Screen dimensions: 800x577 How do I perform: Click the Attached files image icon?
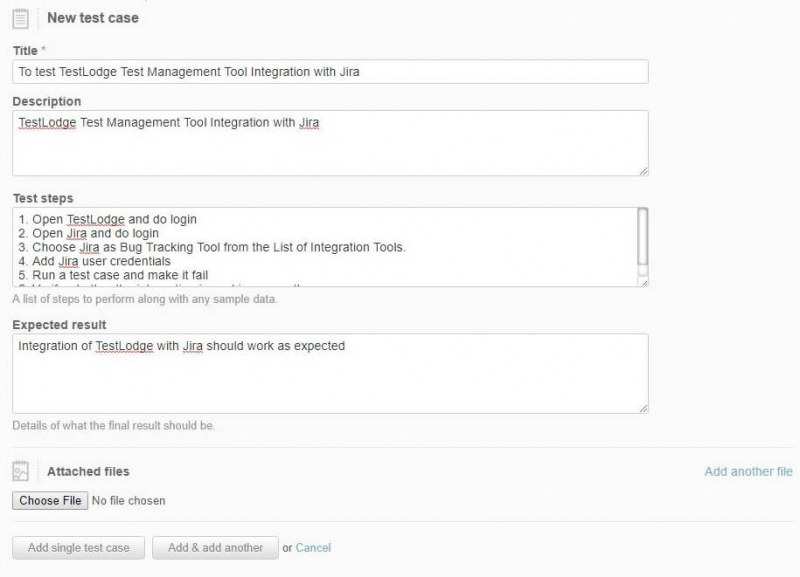tap(21, 472)
